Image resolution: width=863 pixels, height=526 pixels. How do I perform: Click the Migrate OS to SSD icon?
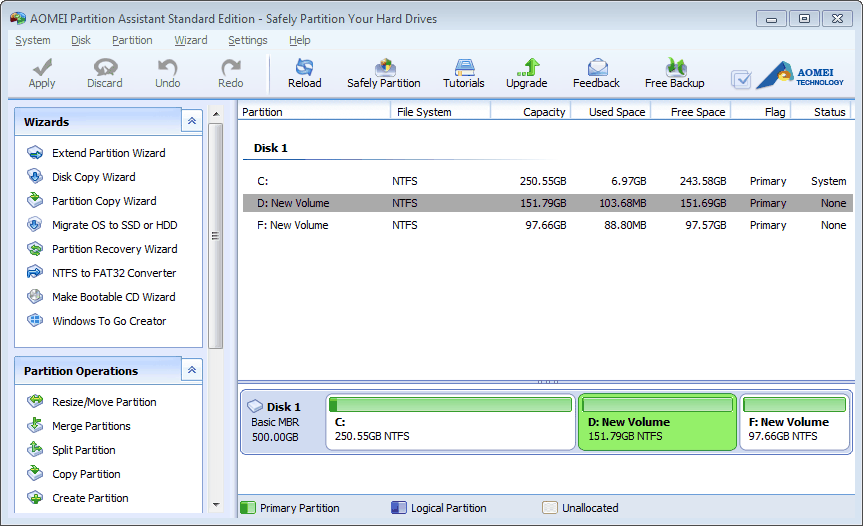35,224
